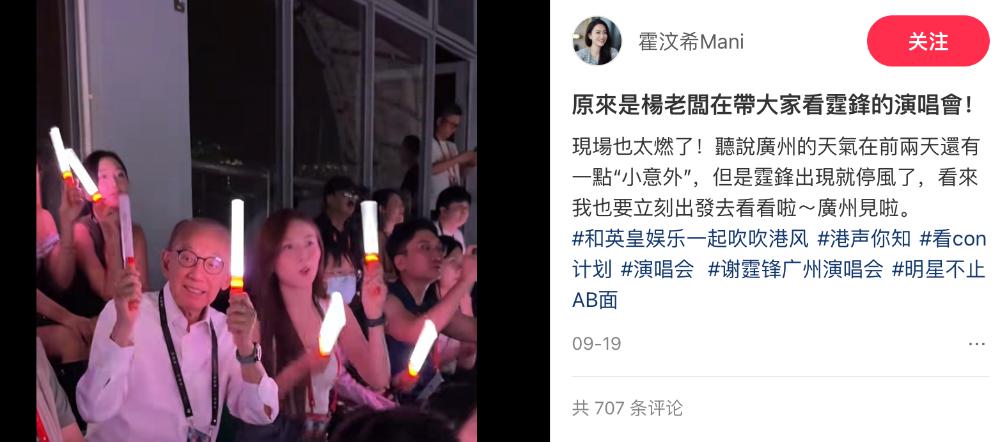Viewport: 1000px width, 442px height.
Task: View the 共 707 条评论 comments header
Action: pyautogui.click(x=627, y=408)
